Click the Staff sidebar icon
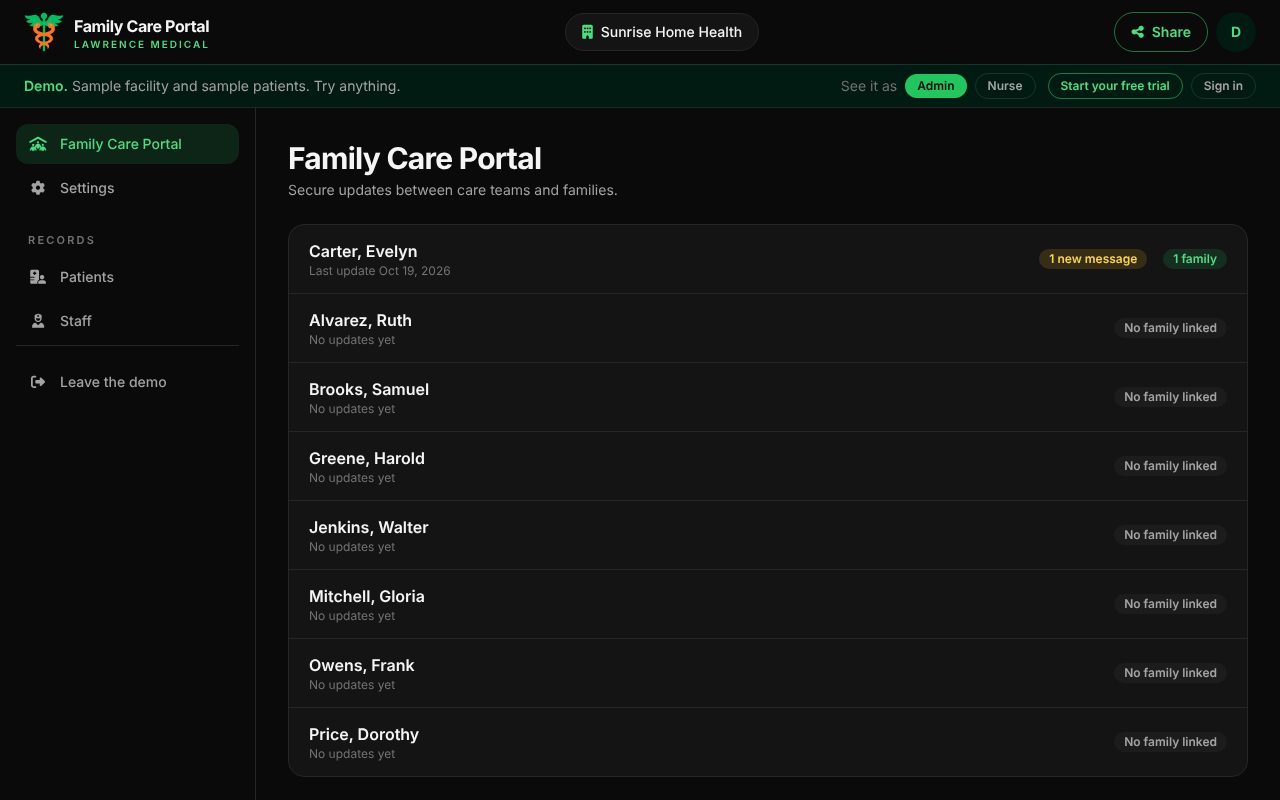Image resolution: width=1280 pixels, height=800 pixels. [38, 321]
